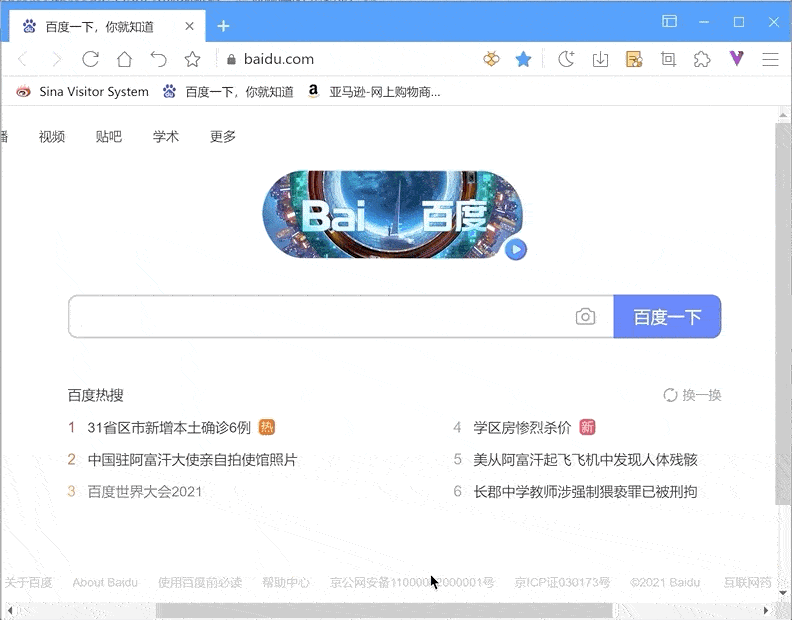Screen dimensions: 792x620
Task: Click the camera image search icon
Action: [x=585, y=316]
